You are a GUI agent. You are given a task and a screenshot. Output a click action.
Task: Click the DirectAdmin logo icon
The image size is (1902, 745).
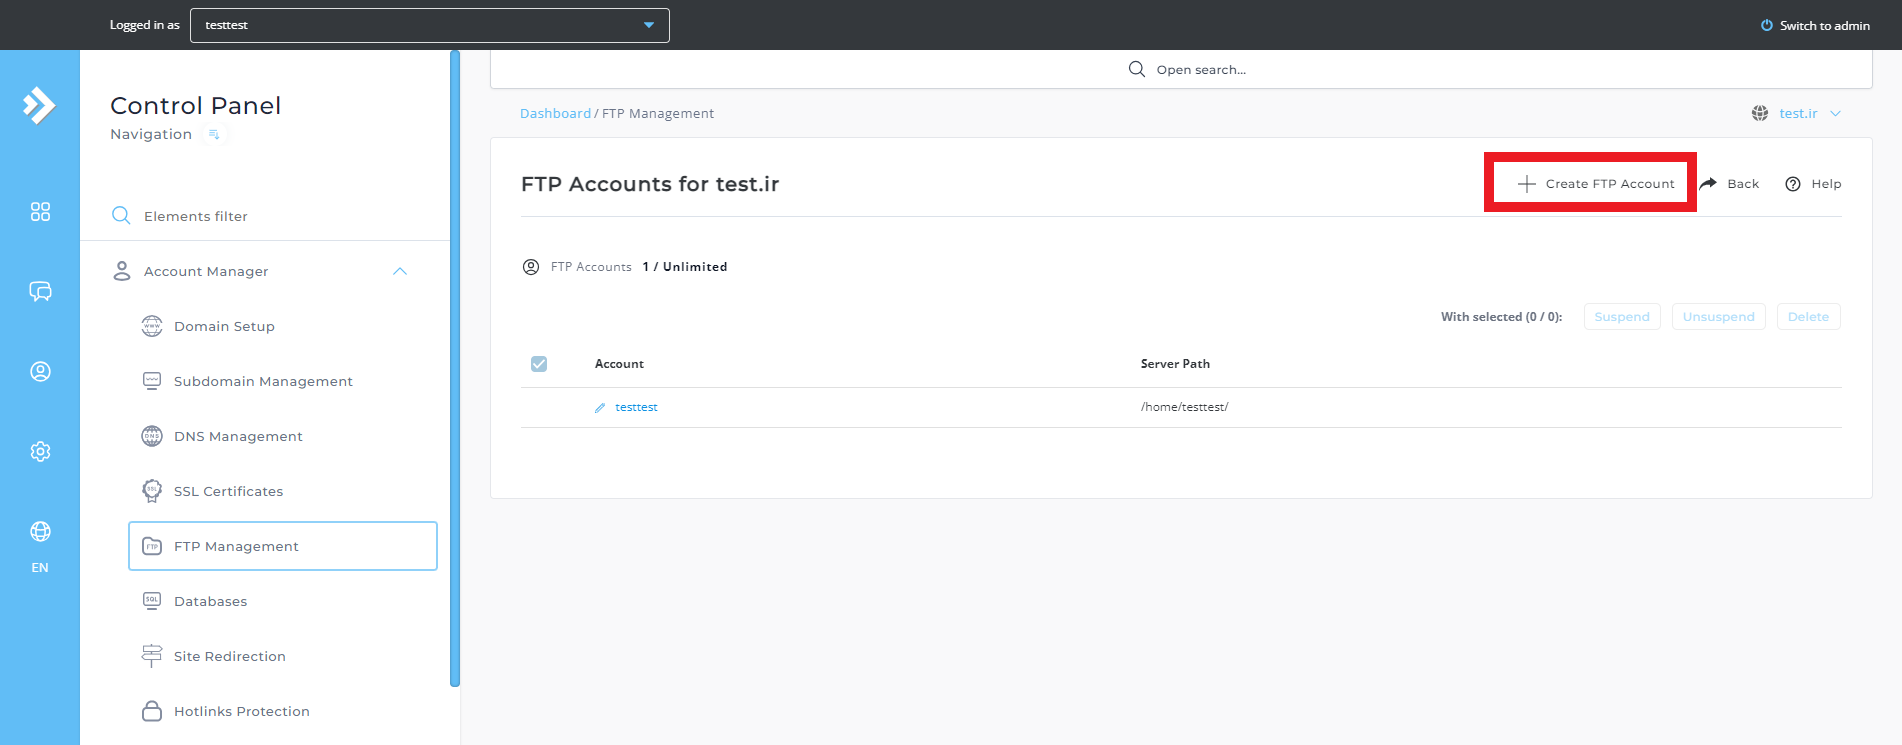tap(39, 105)
